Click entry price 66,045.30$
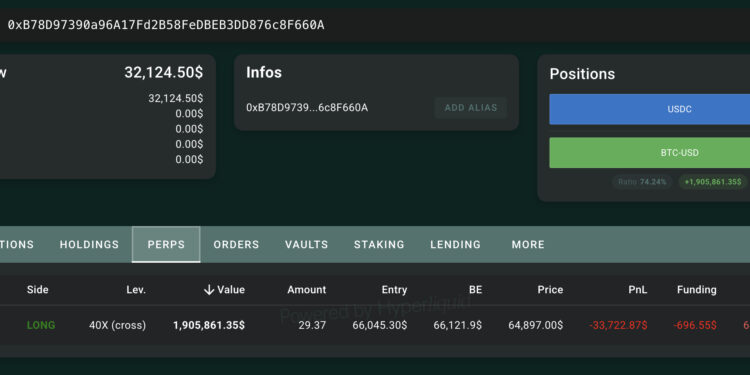The width and height of the screenshot is (750, 375). [x=380, y=325]
